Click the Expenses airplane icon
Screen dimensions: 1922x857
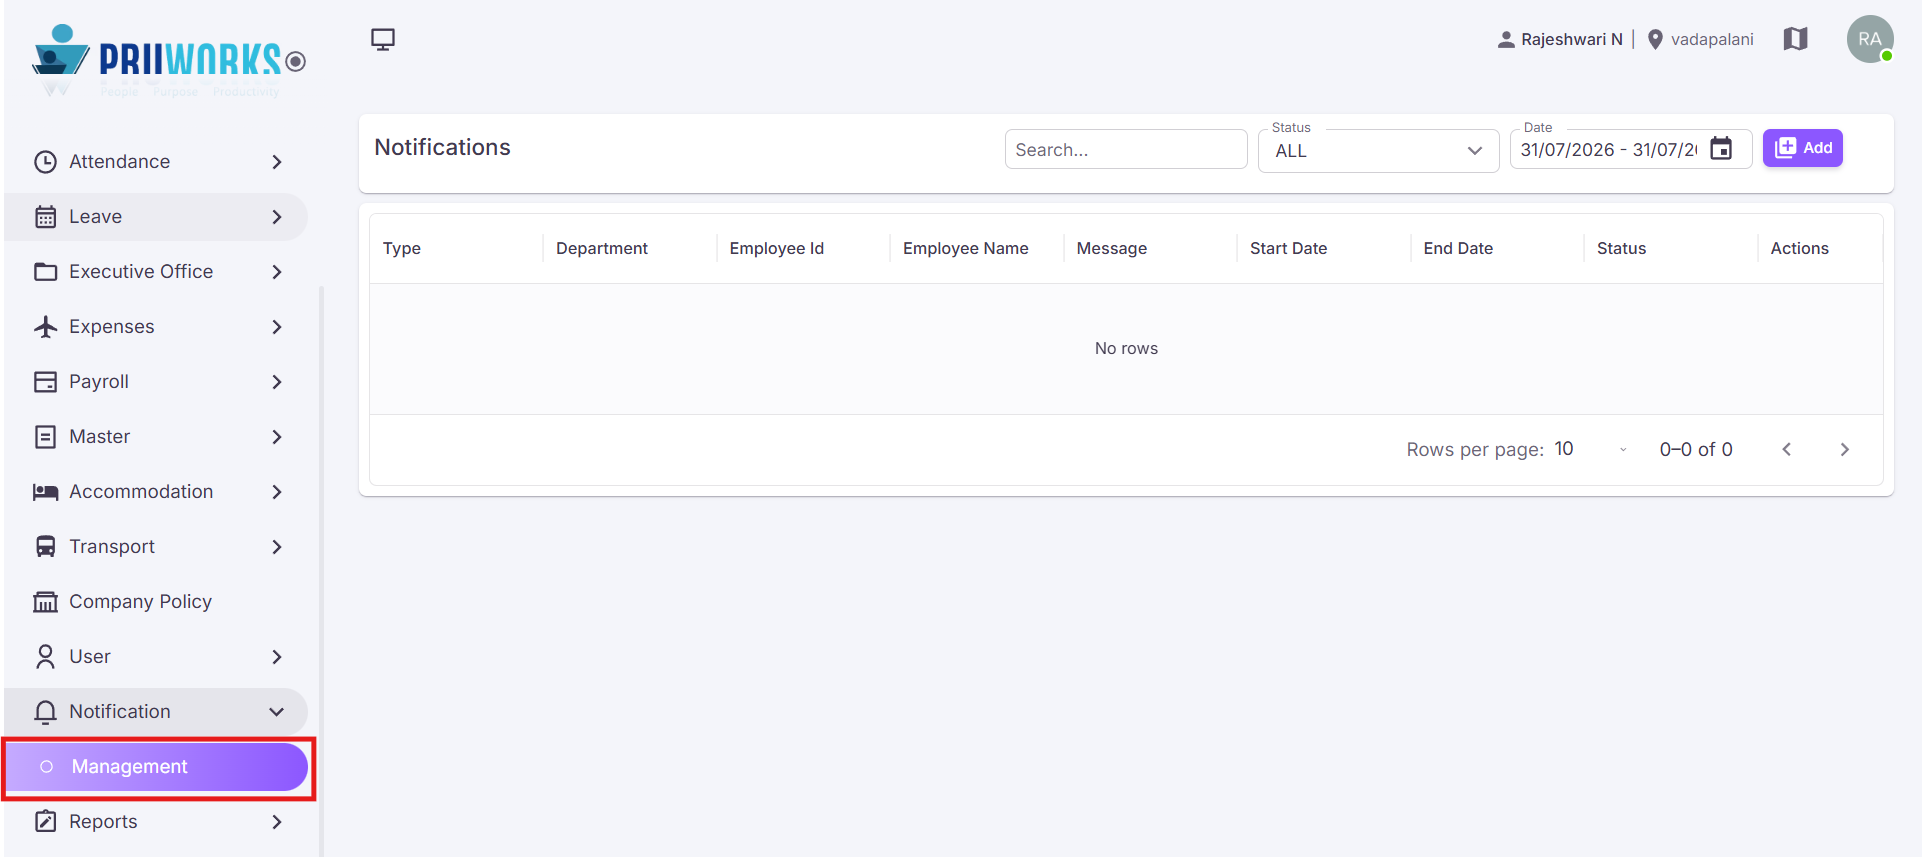[x=45, y=327]
